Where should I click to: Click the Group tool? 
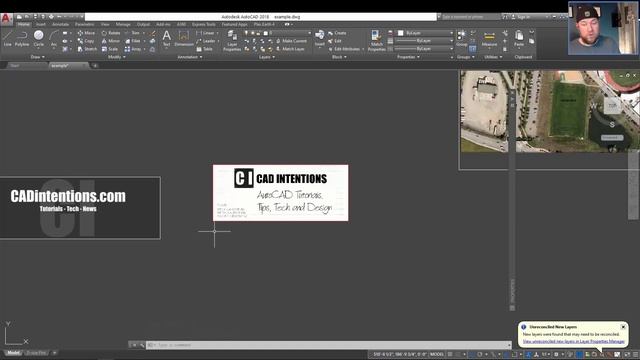(x=462, y=38)
